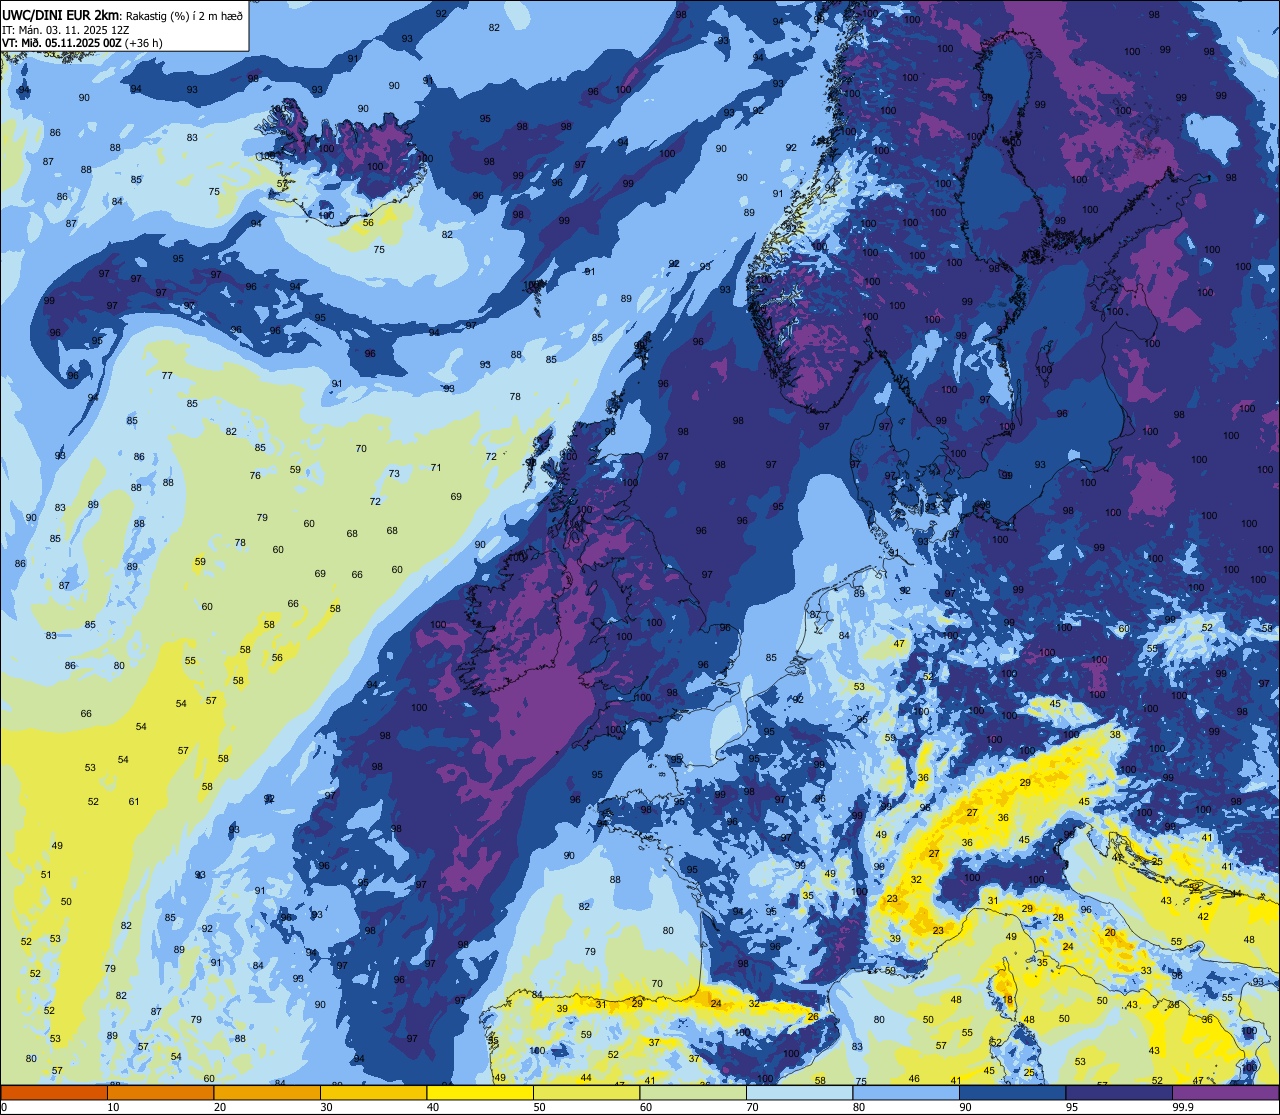Click the "(+36 h)" forecast offset text
This screenshot has height=1115, width=1280.
pos(144,43)
